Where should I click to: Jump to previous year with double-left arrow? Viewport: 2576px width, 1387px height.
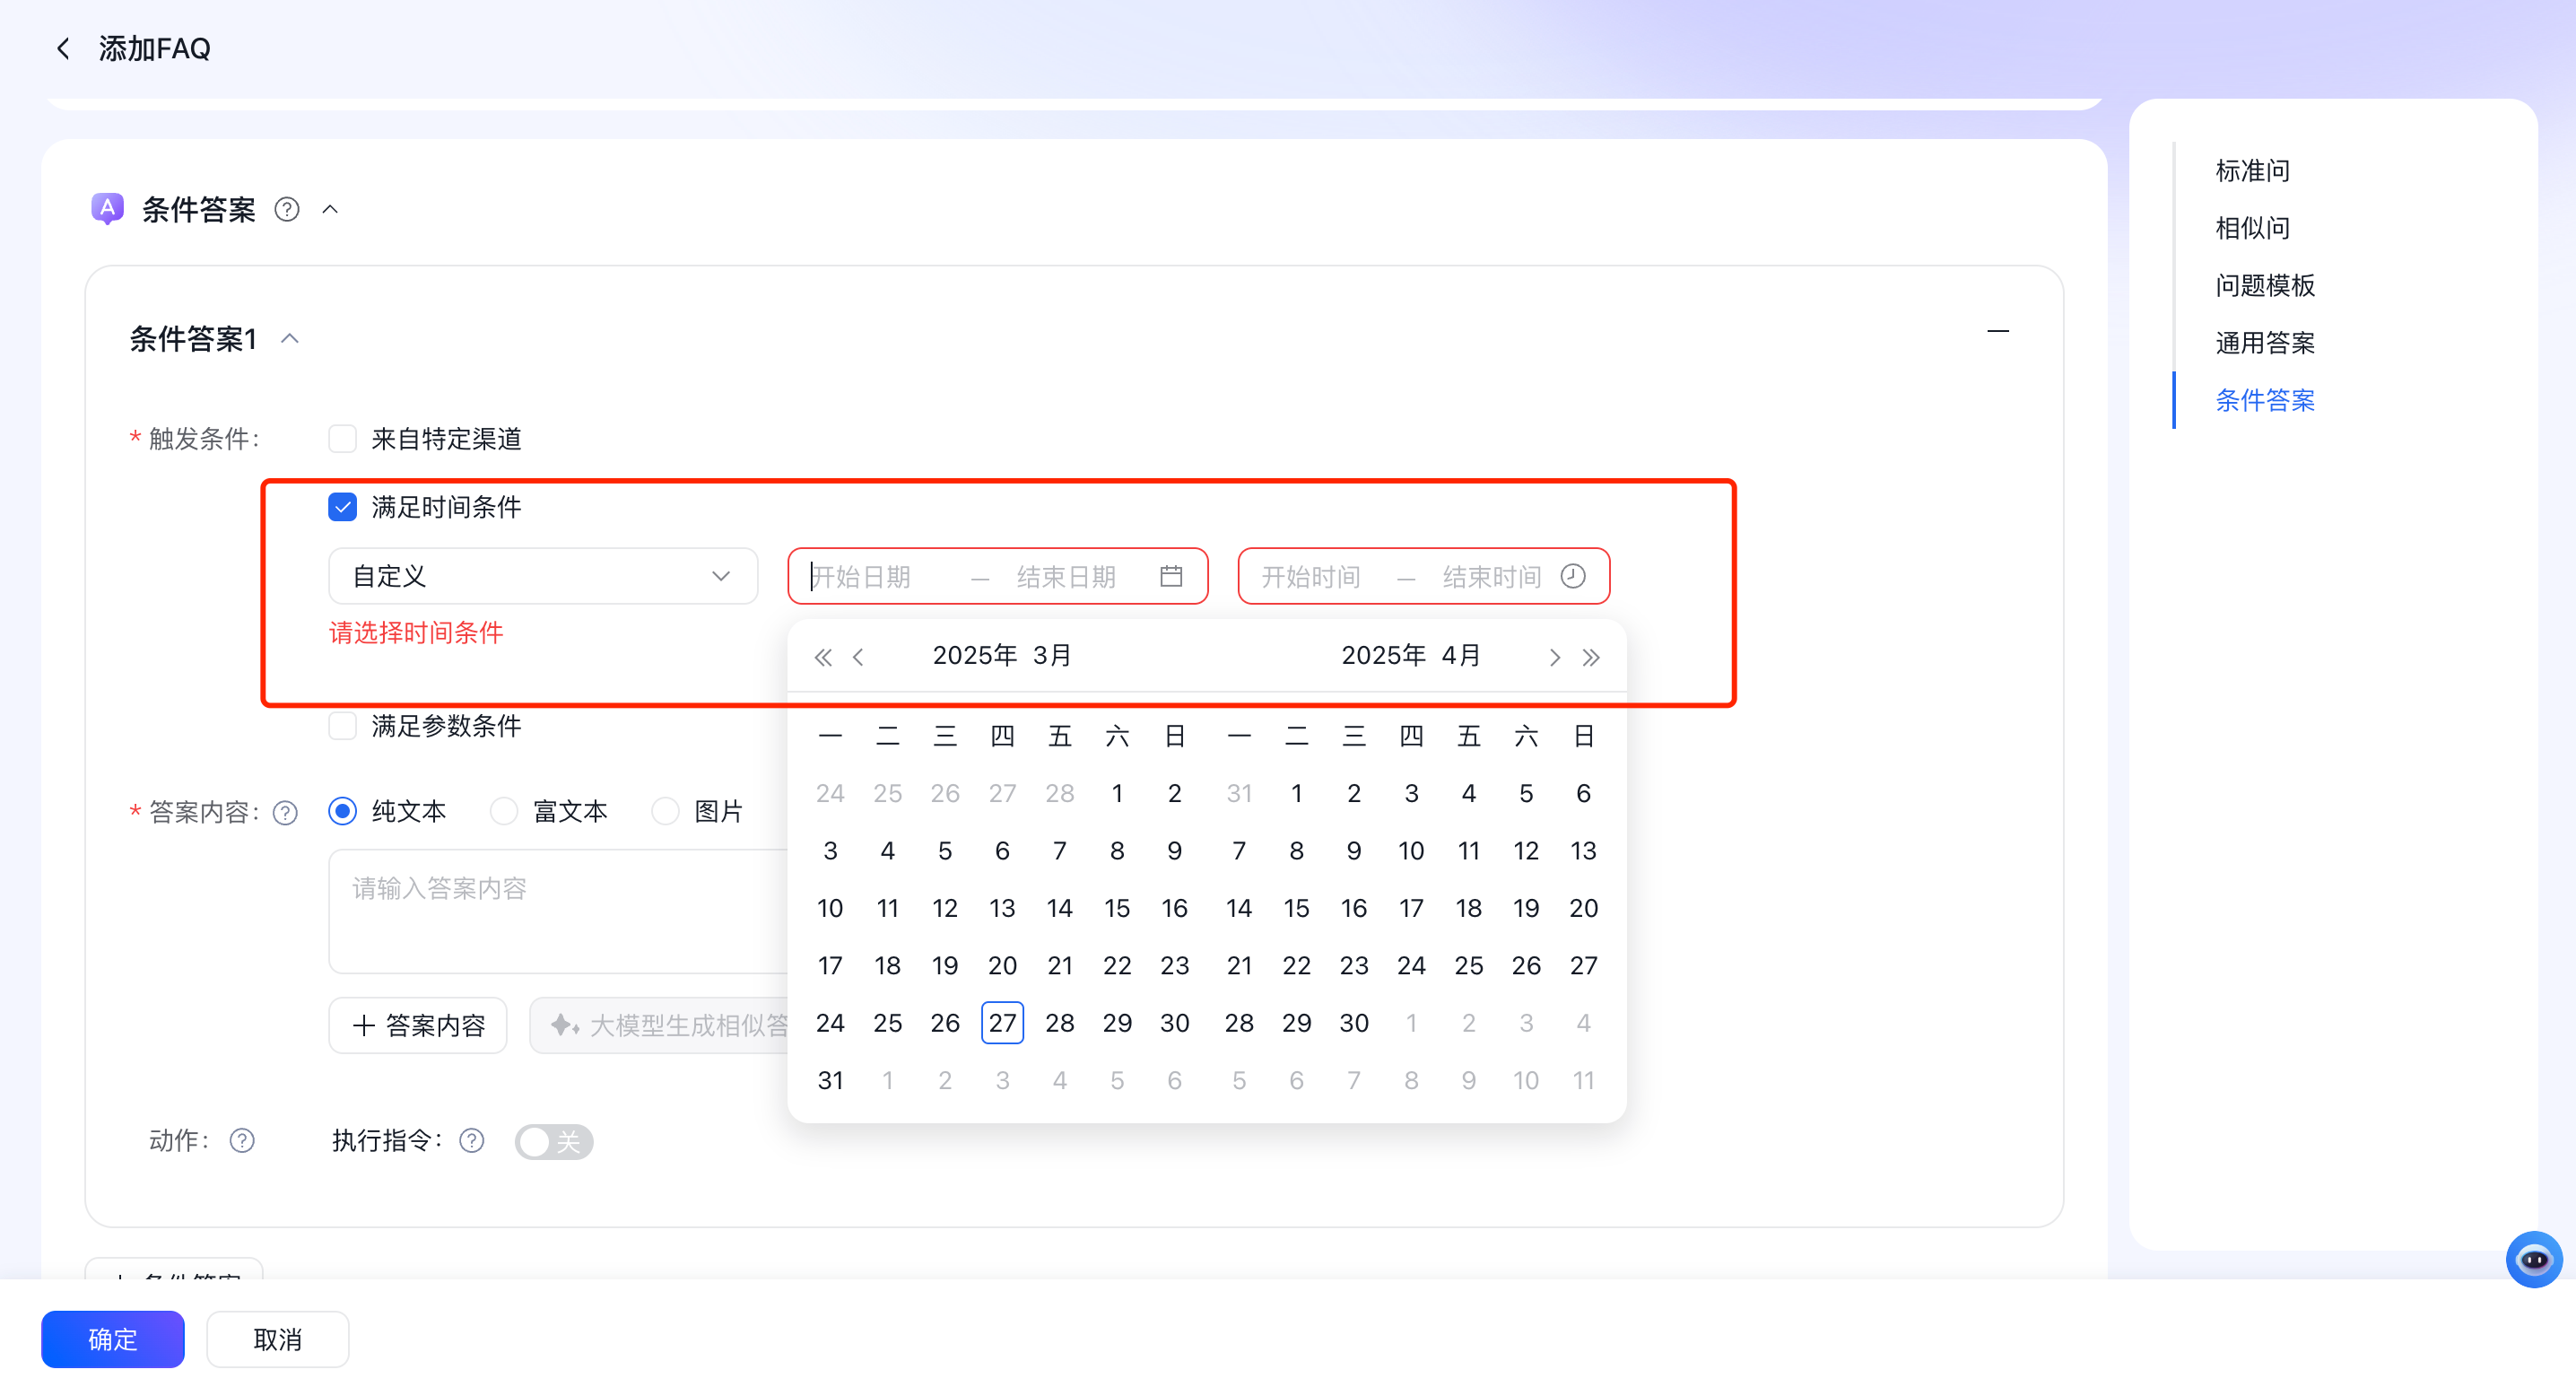coord(823,656)
